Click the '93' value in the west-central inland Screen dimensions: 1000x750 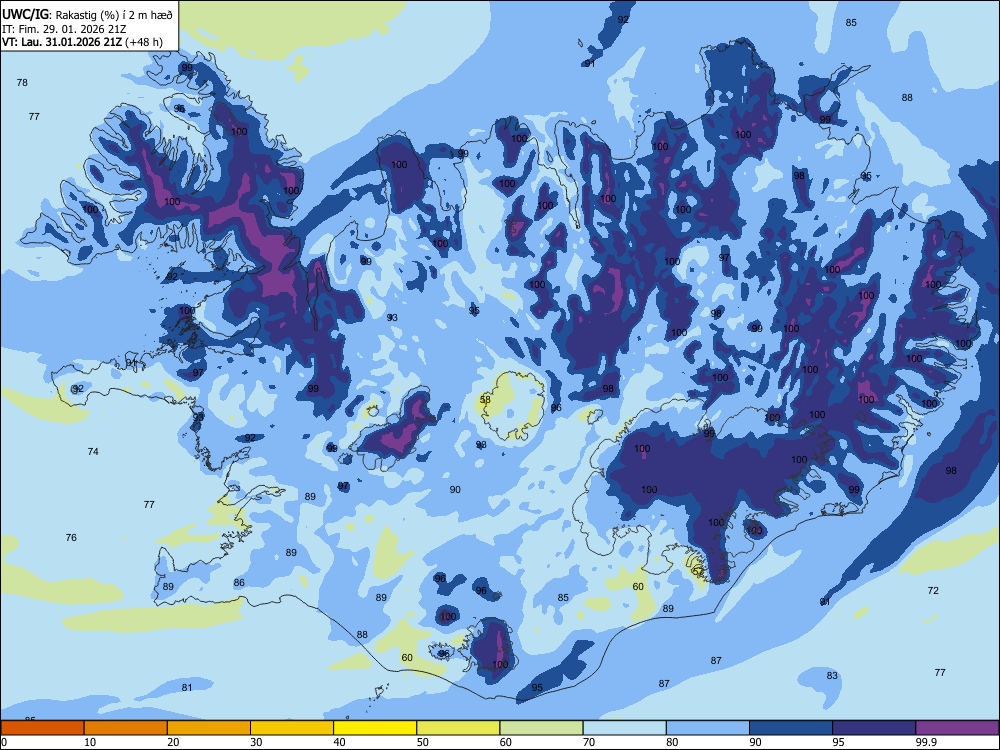(392, 318)
